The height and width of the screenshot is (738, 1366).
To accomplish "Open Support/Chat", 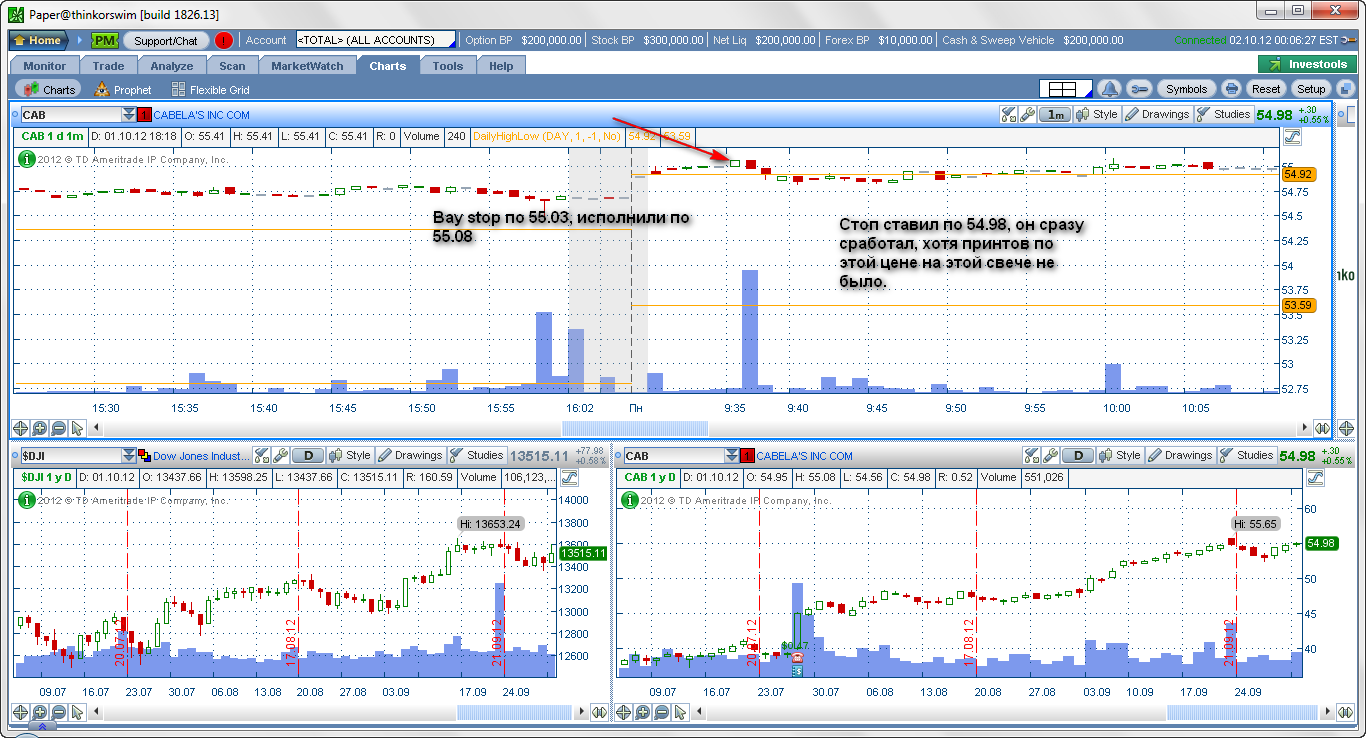I will point(166,41).
